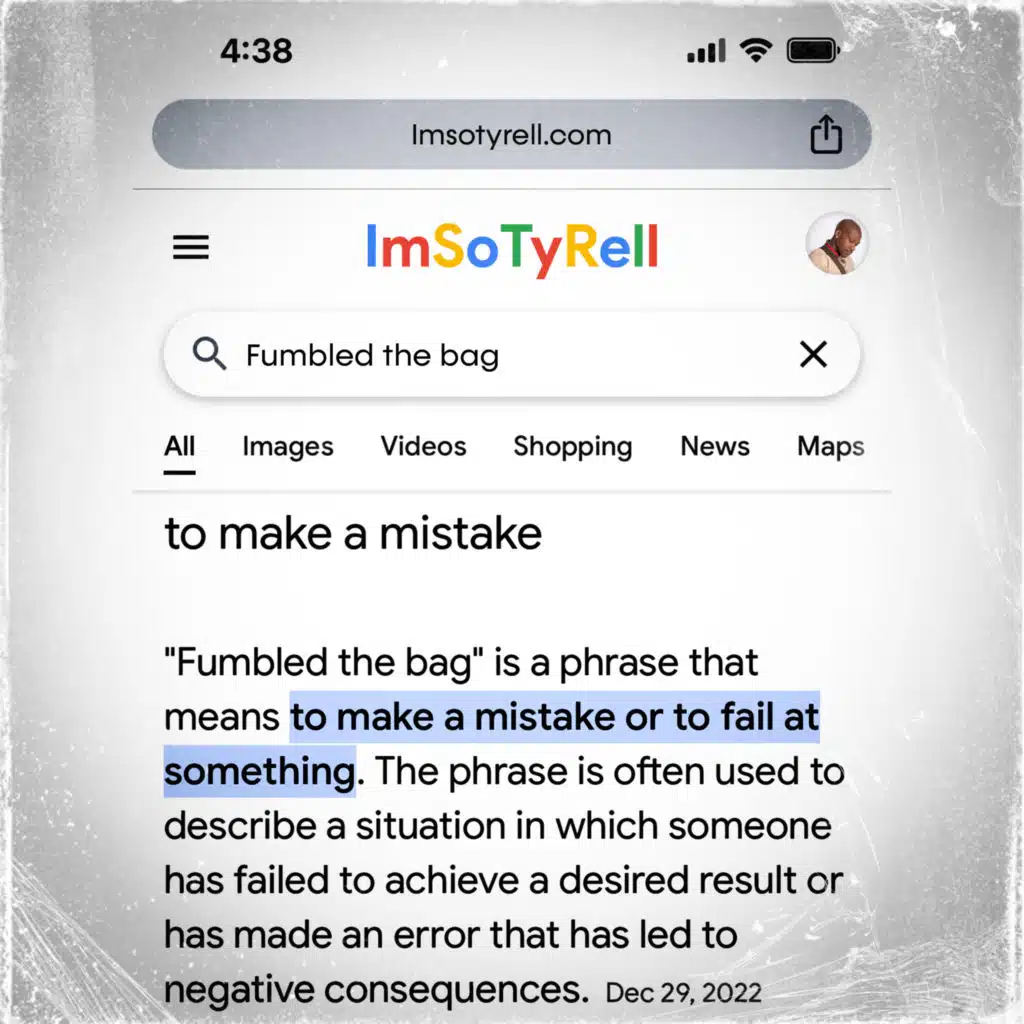Click the ImSoTyRell colorful logo
The height and width of the screenshot is (1024, 1024).
pyautogui.click(x=512, y=248)
